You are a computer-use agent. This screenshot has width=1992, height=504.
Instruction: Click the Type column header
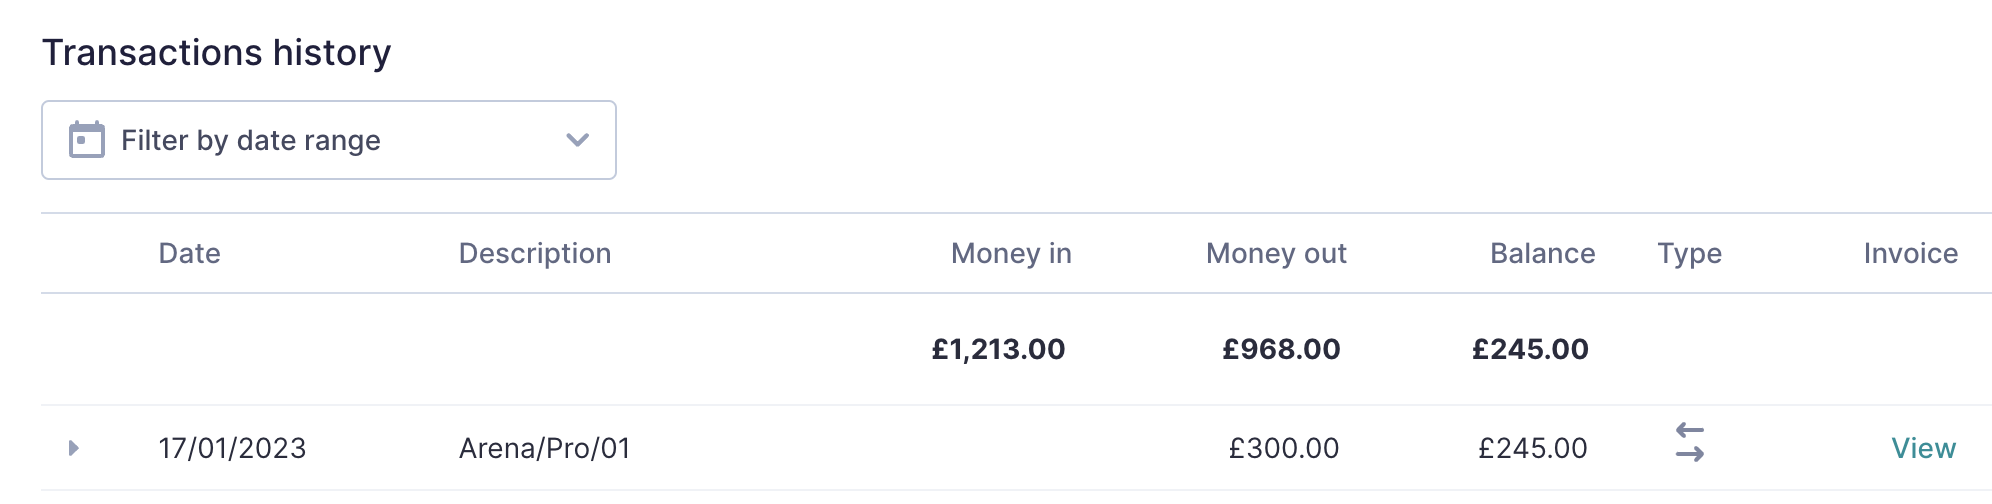1689,254
